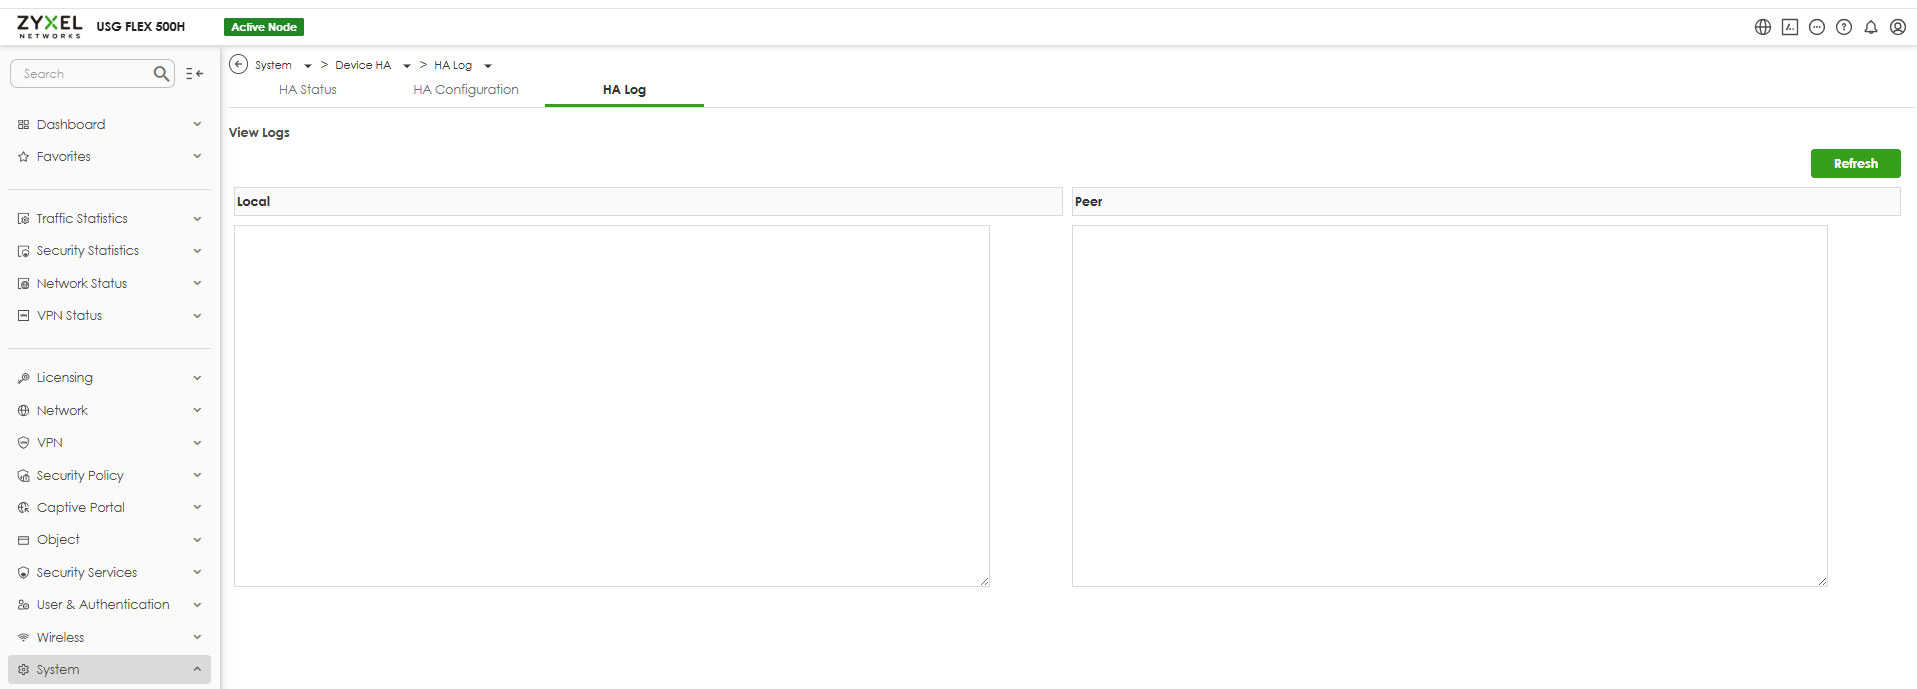Open the user account profile icon
This screenshot has width=1917, height=689.
point(1898,27)
